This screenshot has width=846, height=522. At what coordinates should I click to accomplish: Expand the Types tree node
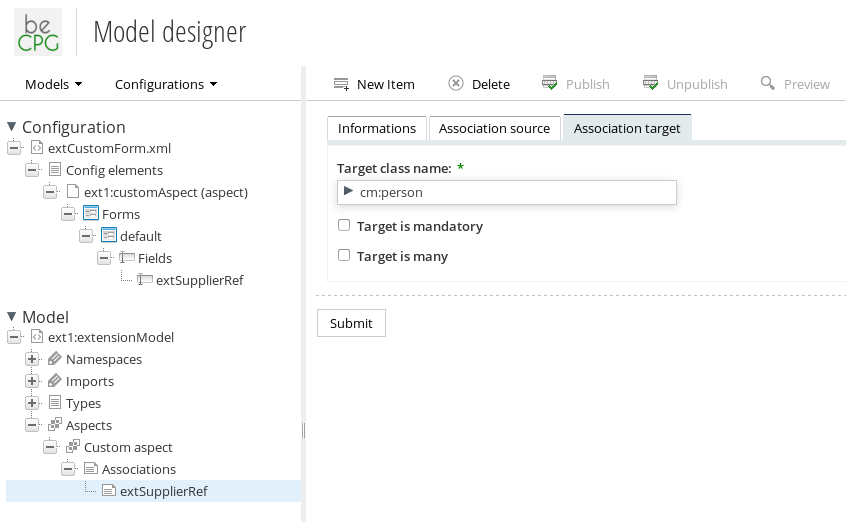point(32,403)
